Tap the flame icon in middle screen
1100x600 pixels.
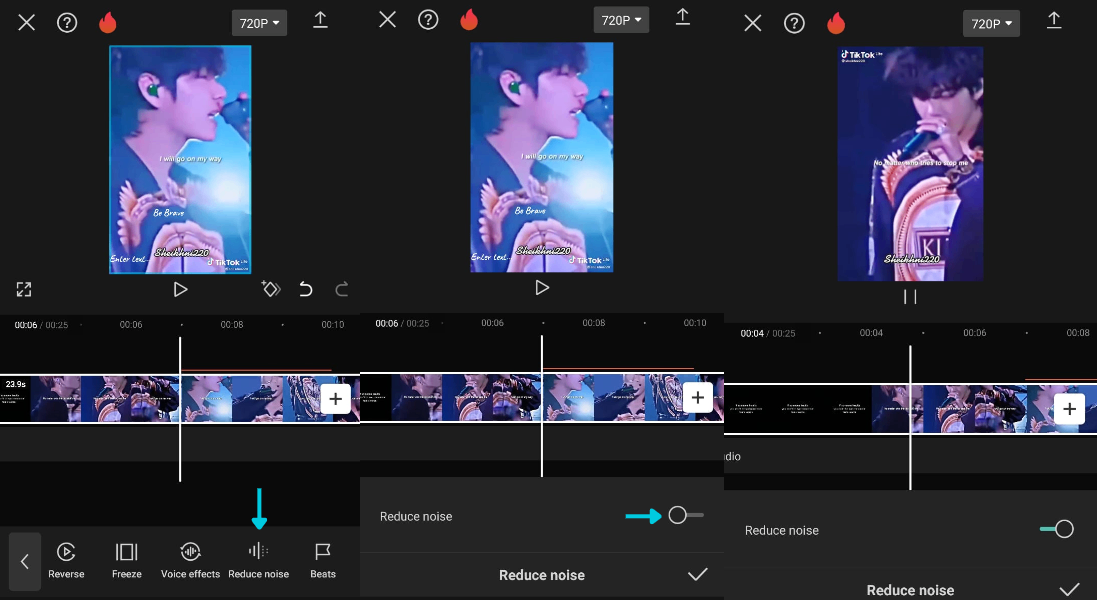click(x=469, y=20)
